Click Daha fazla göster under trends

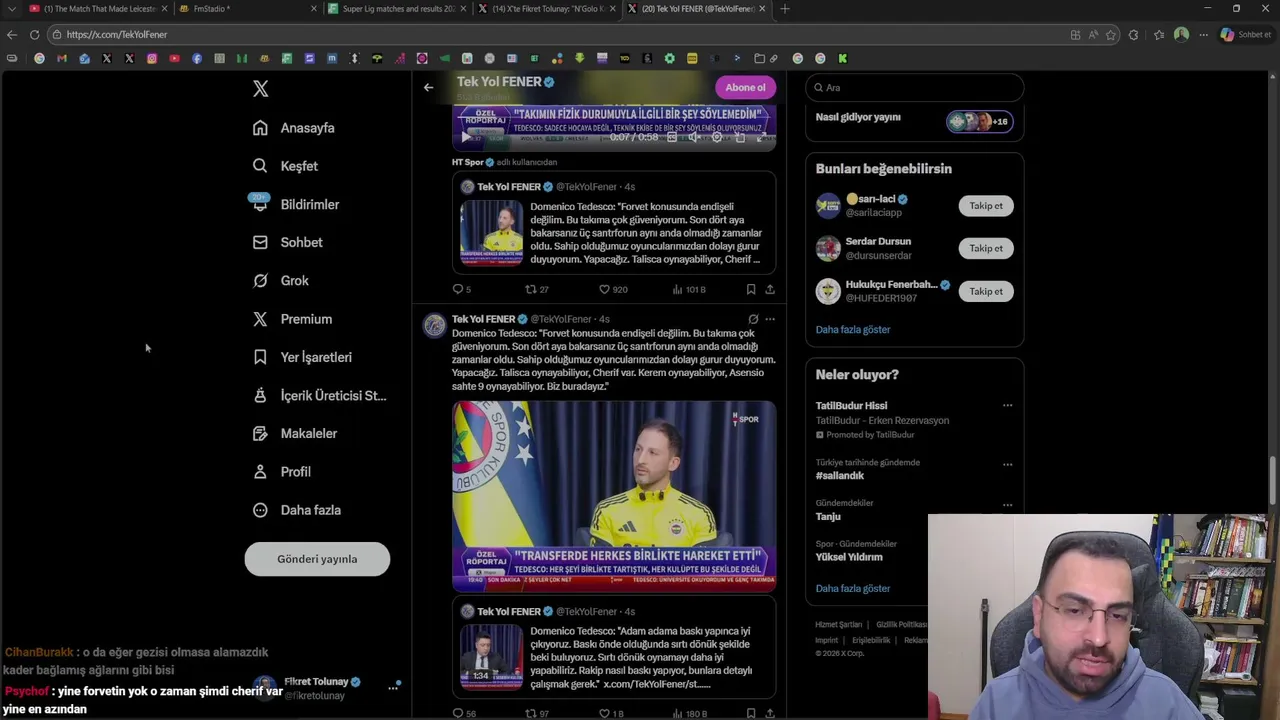click(852, 588)
